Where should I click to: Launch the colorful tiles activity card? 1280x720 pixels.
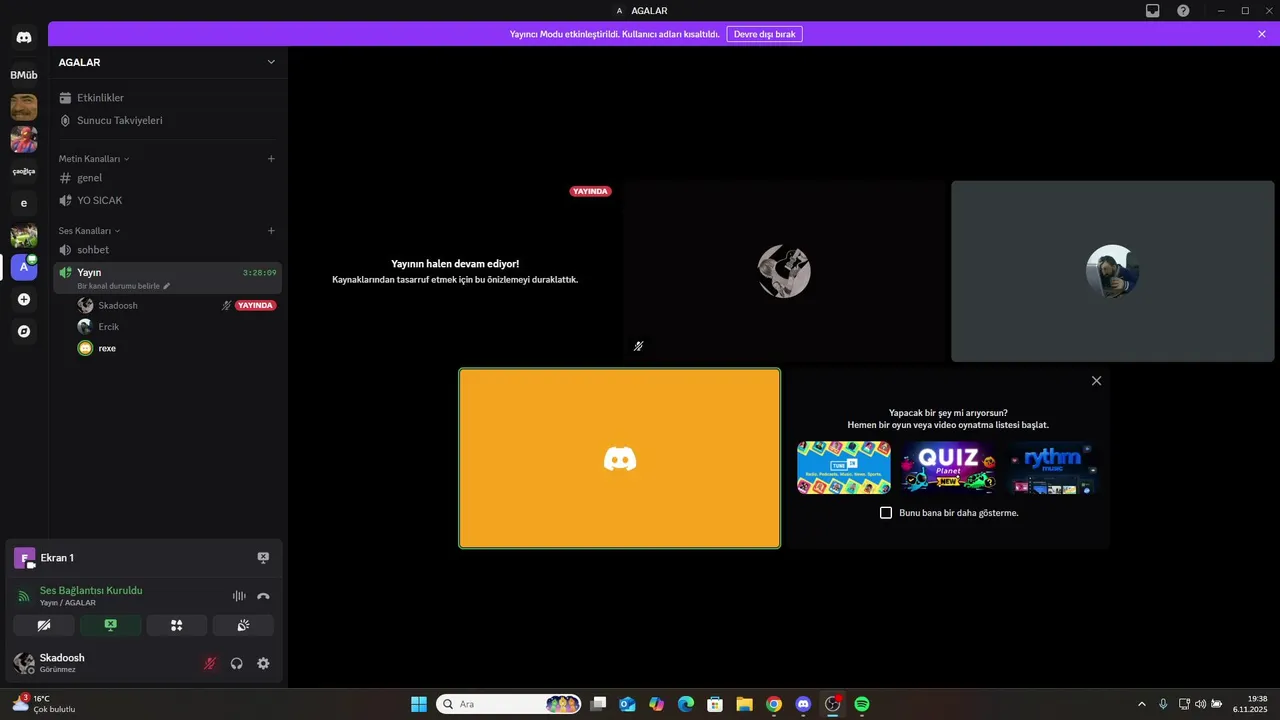(x=844, y=468)
